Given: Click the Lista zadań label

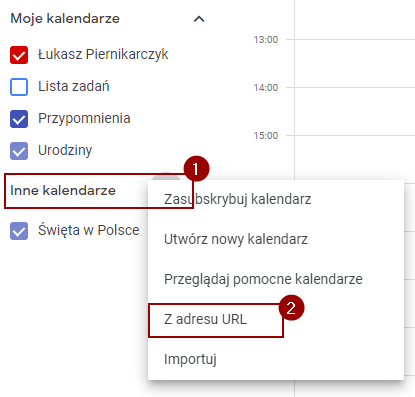Looking at the screenshot, I should [74, 86].
